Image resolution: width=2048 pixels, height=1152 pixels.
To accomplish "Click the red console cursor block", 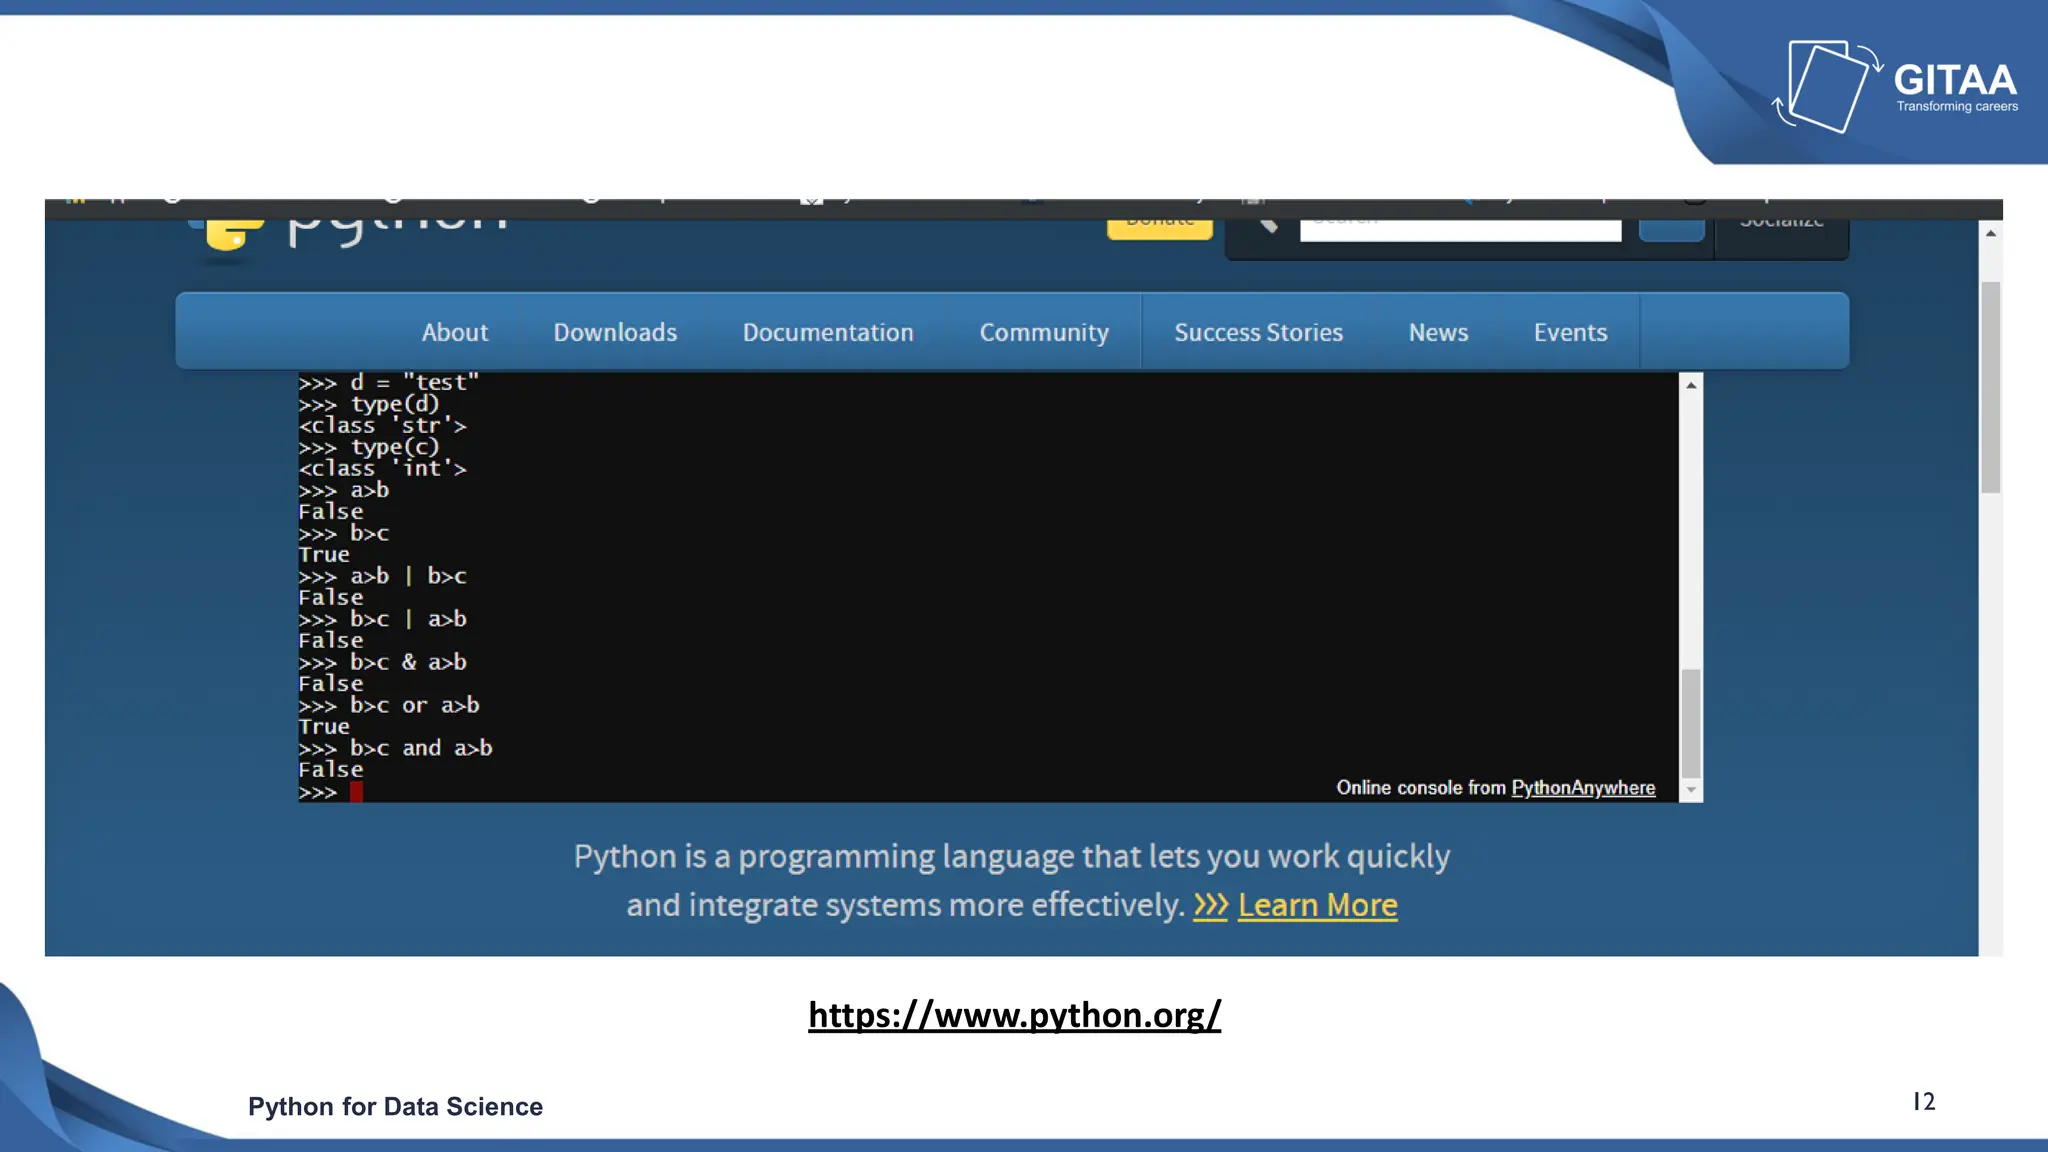I will pos(356,792).
